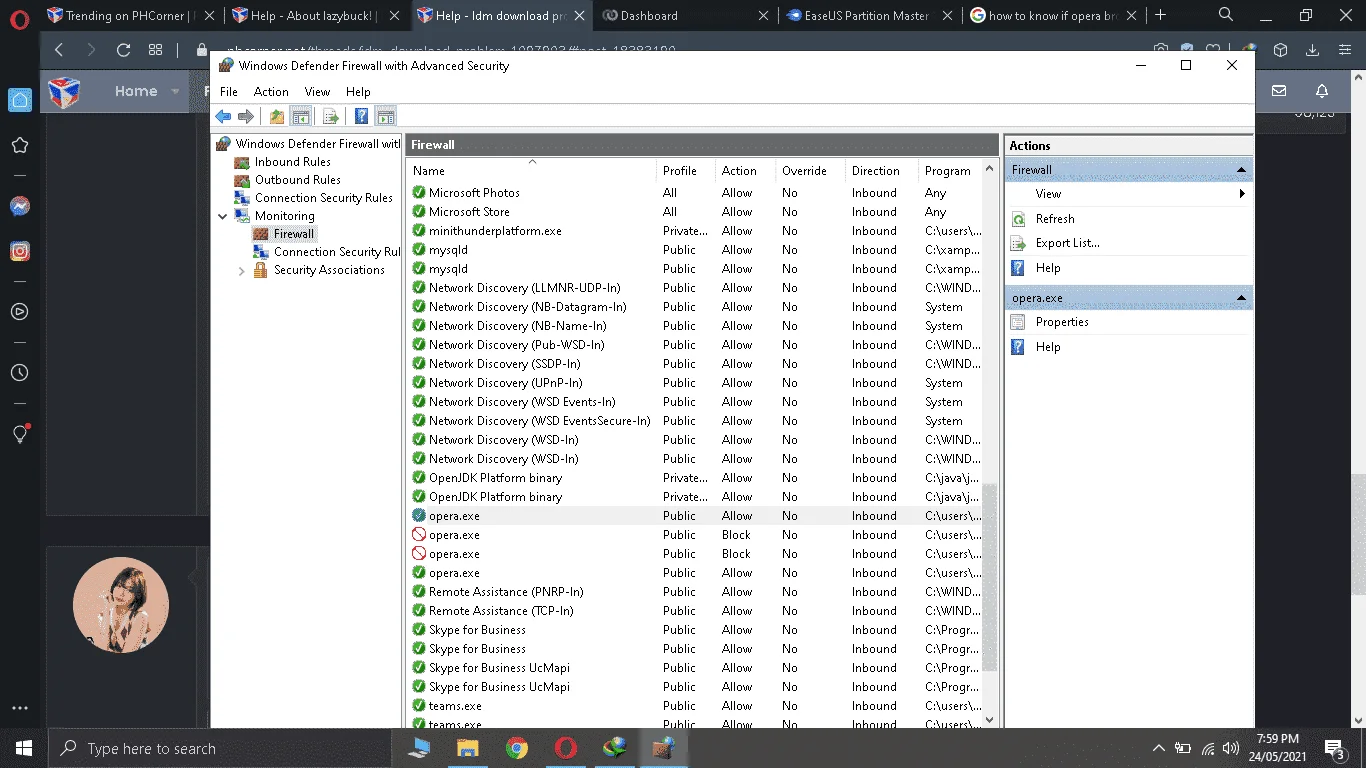Image resolution: width=1366 pixels, height=768 pixels.
Task: Click the grey Forward arrow in firewall toolbar
Action: [x=246, y=117]
